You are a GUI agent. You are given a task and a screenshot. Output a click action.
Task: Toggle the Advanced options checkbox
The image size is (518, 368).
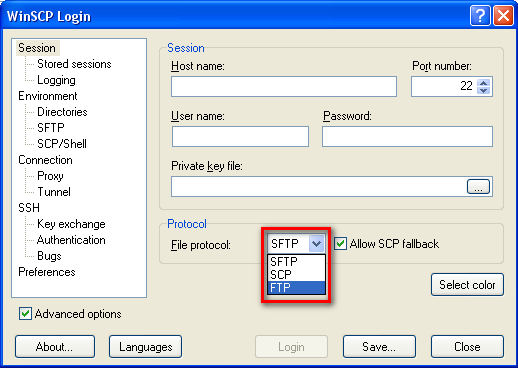(x=25, y=314)
